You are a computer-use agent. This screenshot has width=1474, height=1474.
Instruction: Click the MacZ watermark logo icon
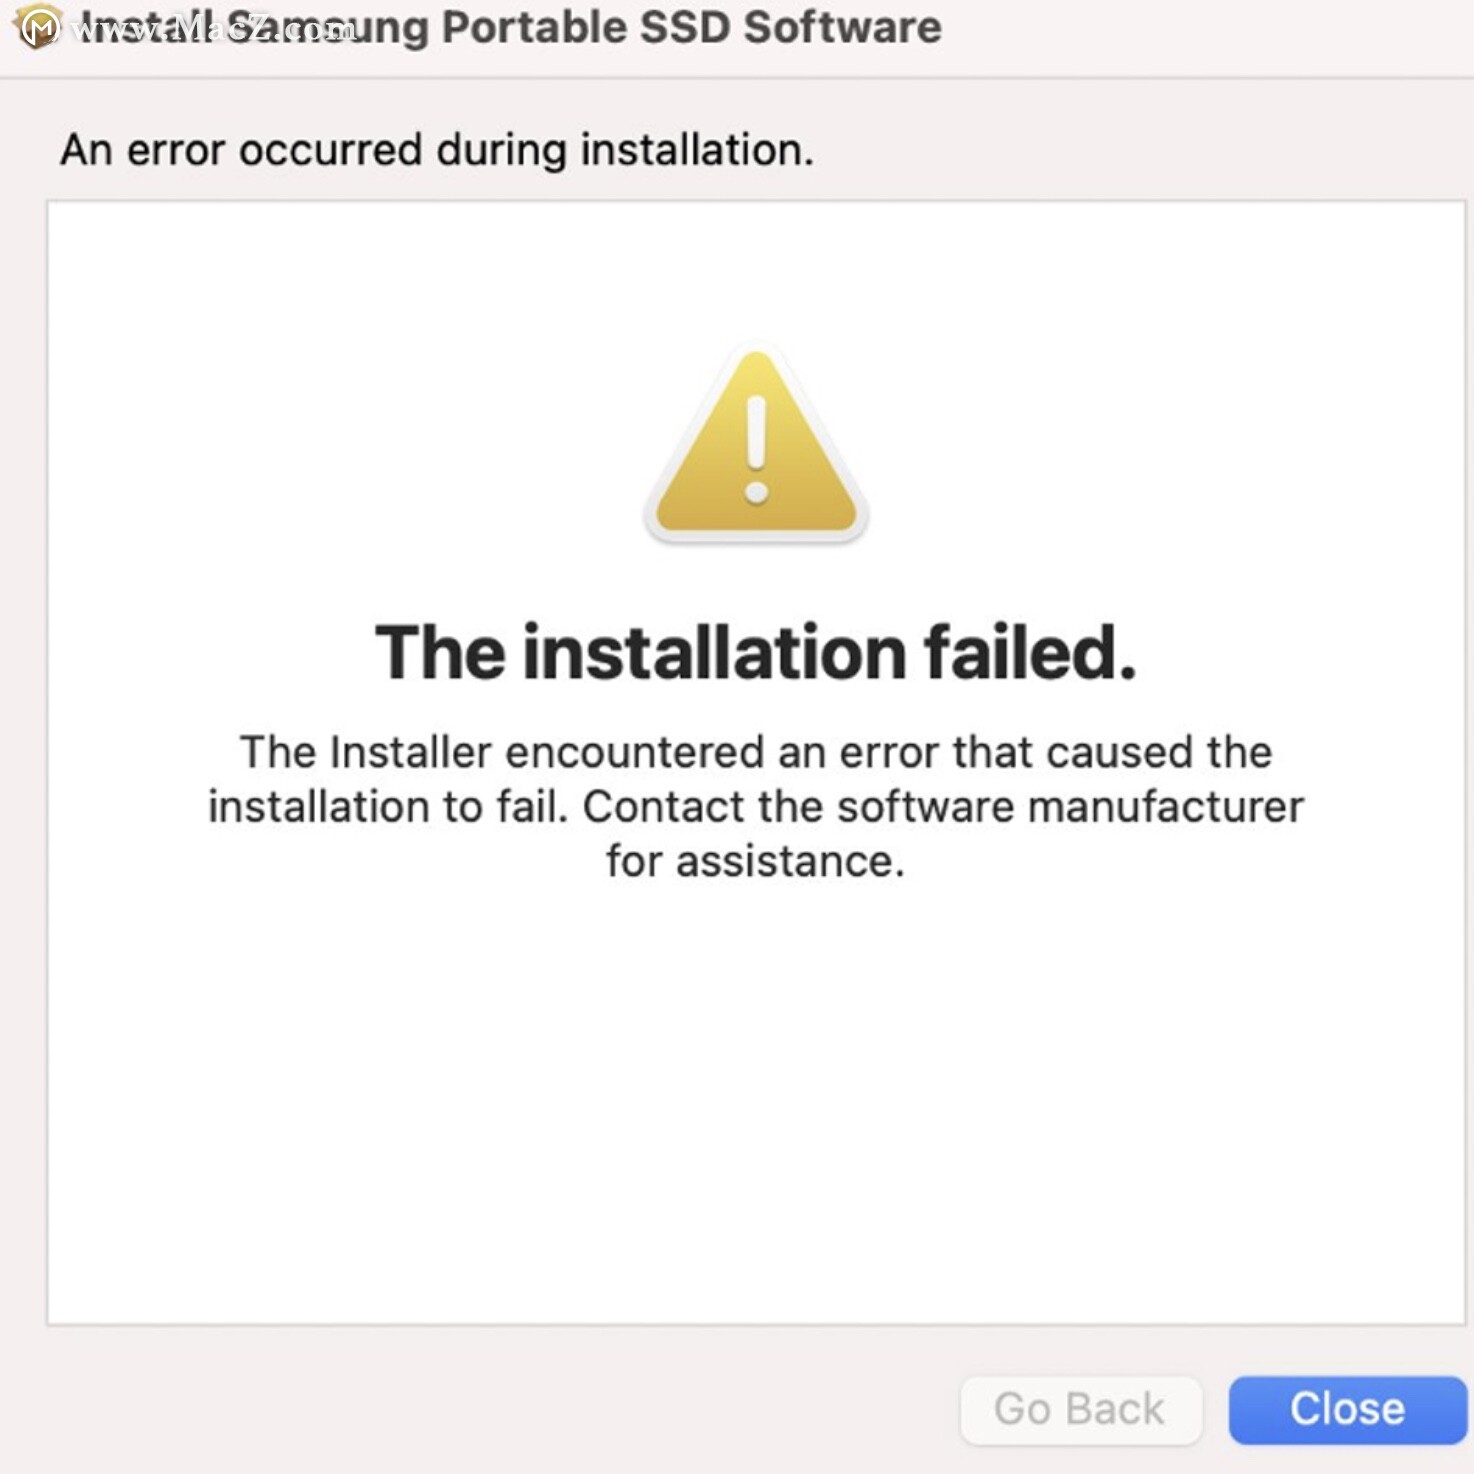tap(38, 26)
